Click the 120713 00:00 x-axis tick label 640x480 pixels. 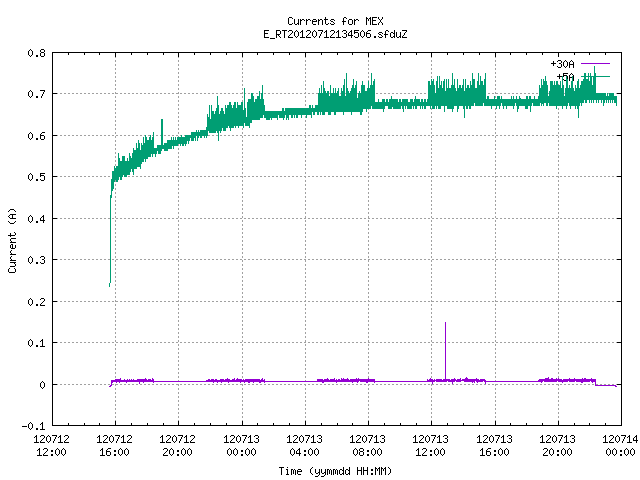241,445
